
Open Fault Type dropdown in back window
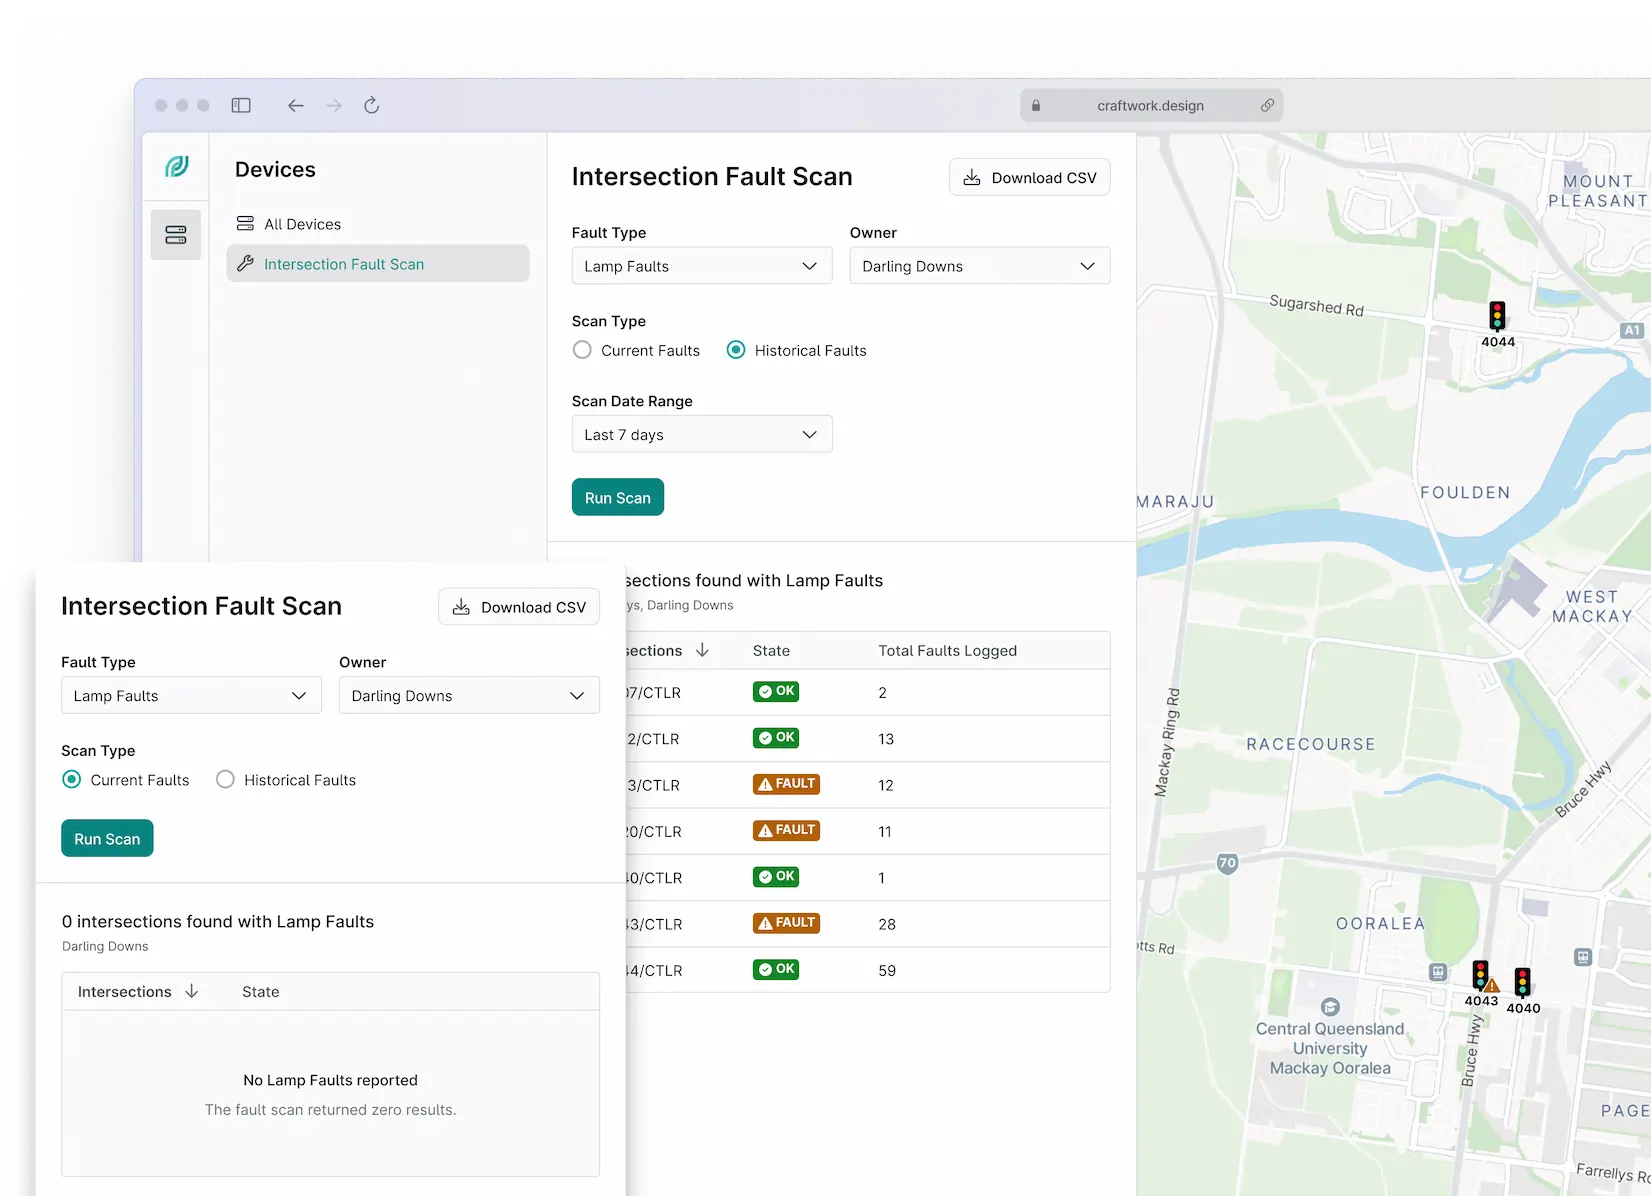coord(702,266)
